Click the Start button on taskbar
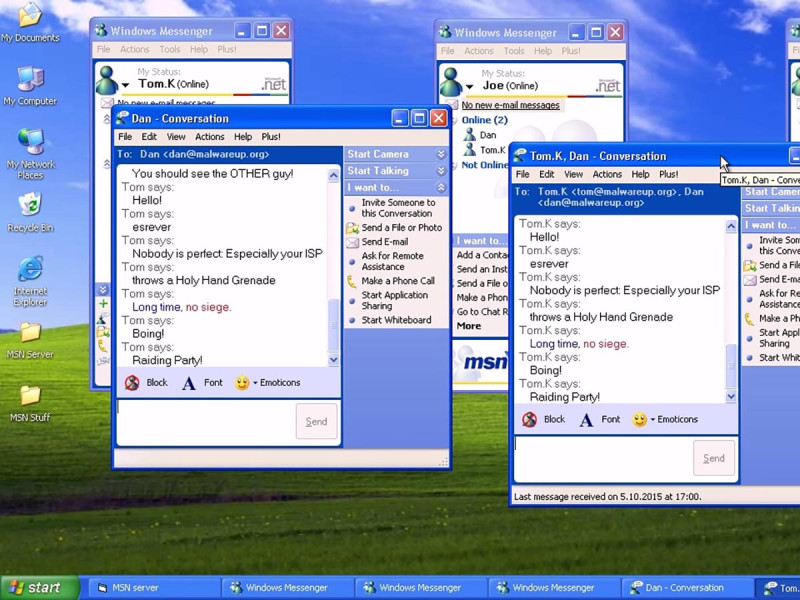The width and height of the screenshot is (800, 600). point(40,588)
